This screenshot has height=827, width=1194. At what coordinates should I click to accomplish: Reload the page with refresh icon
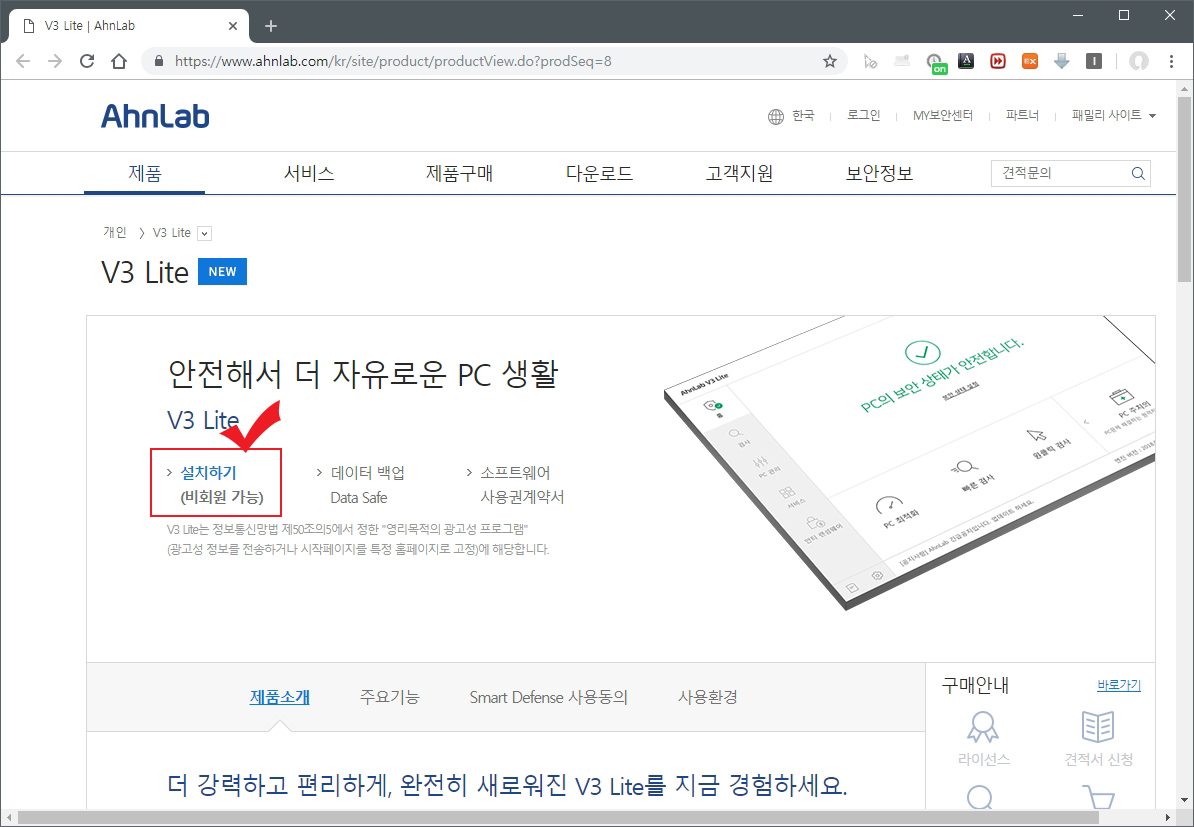click(87, 61)
